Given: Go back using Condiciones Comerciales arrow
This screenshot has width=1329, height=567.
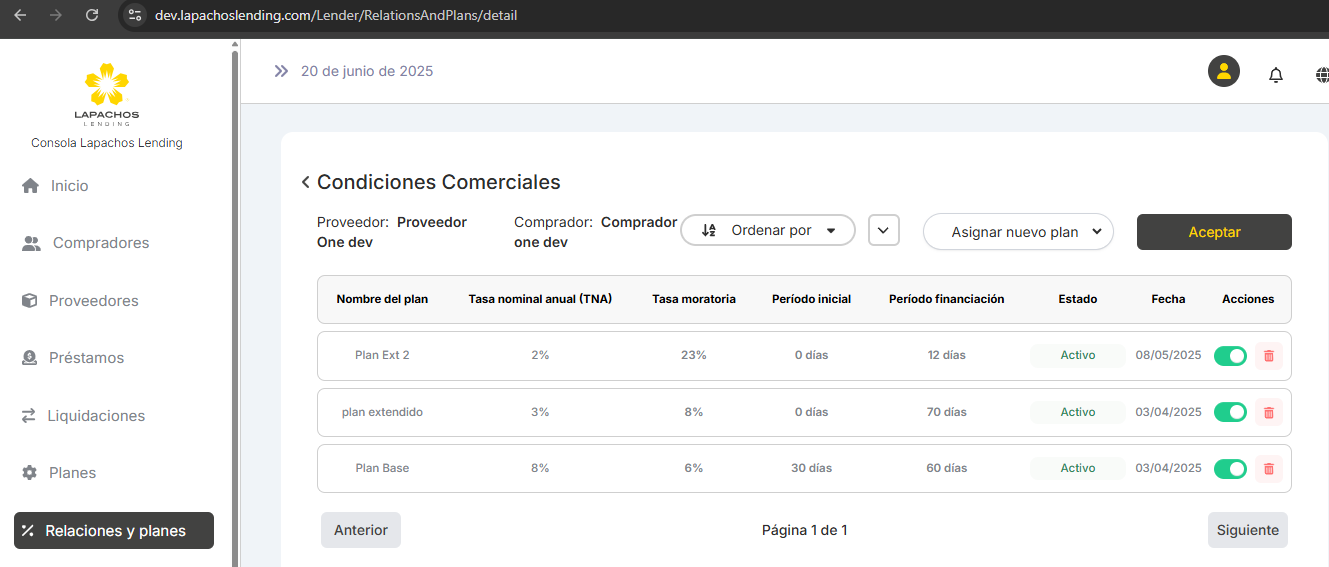Looking at the screenshot, I should click(x=306, y=182).
